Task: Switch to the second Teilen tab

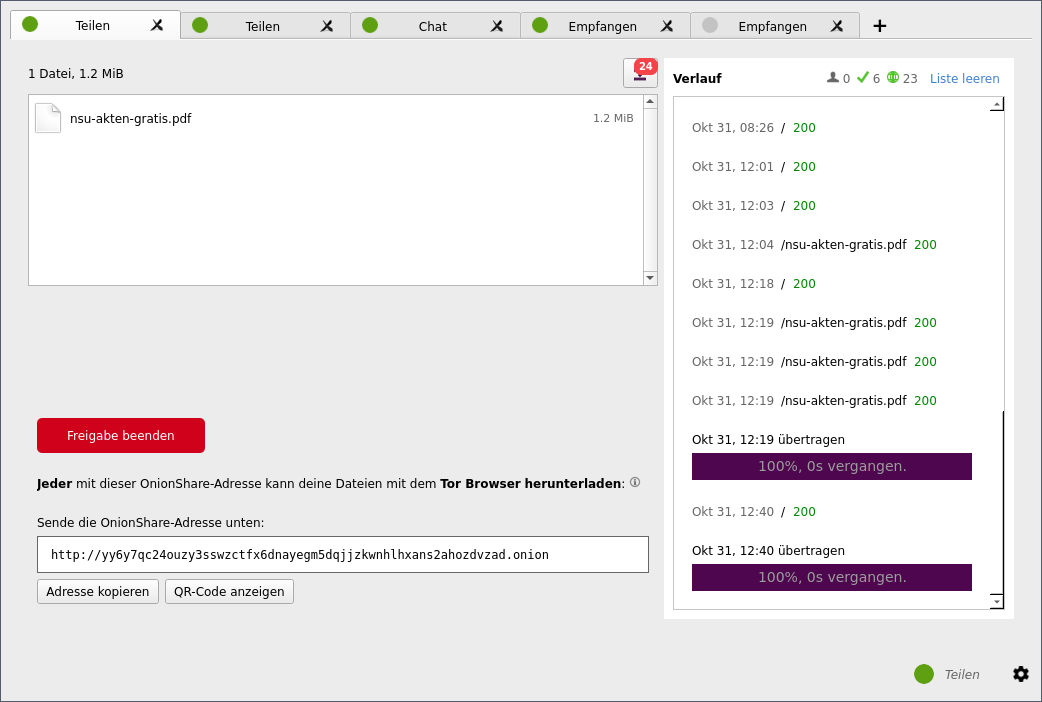Action: (262, 26)
